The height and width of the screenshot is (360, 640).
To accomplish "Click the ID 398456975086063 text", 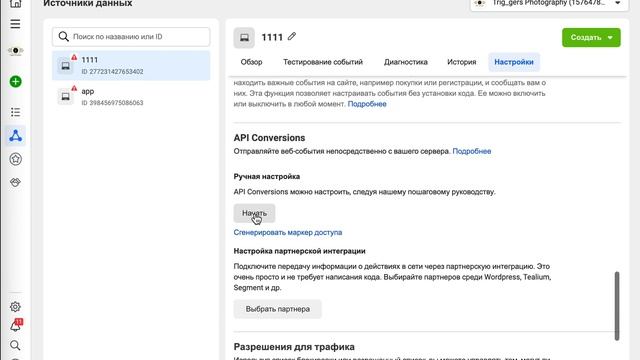I will coord(112,102).
